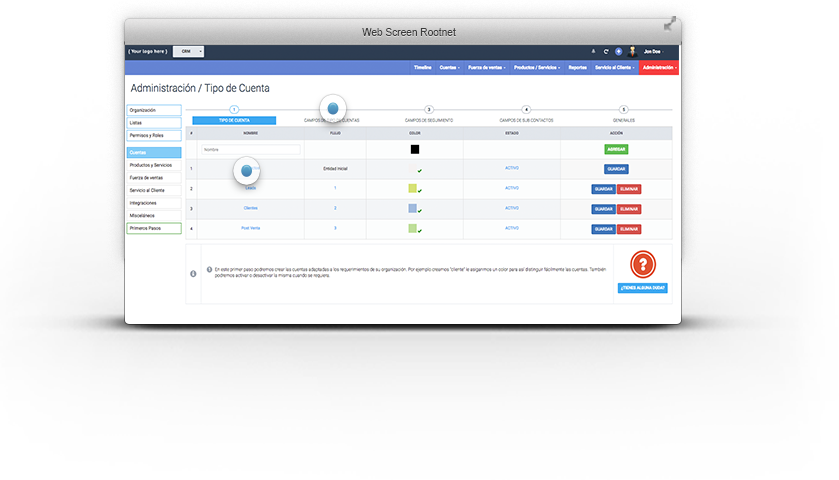Toggle ACTIVO status on Leads row
The height and width of the screenshot is (480, 839).
[x=512, y=188]
